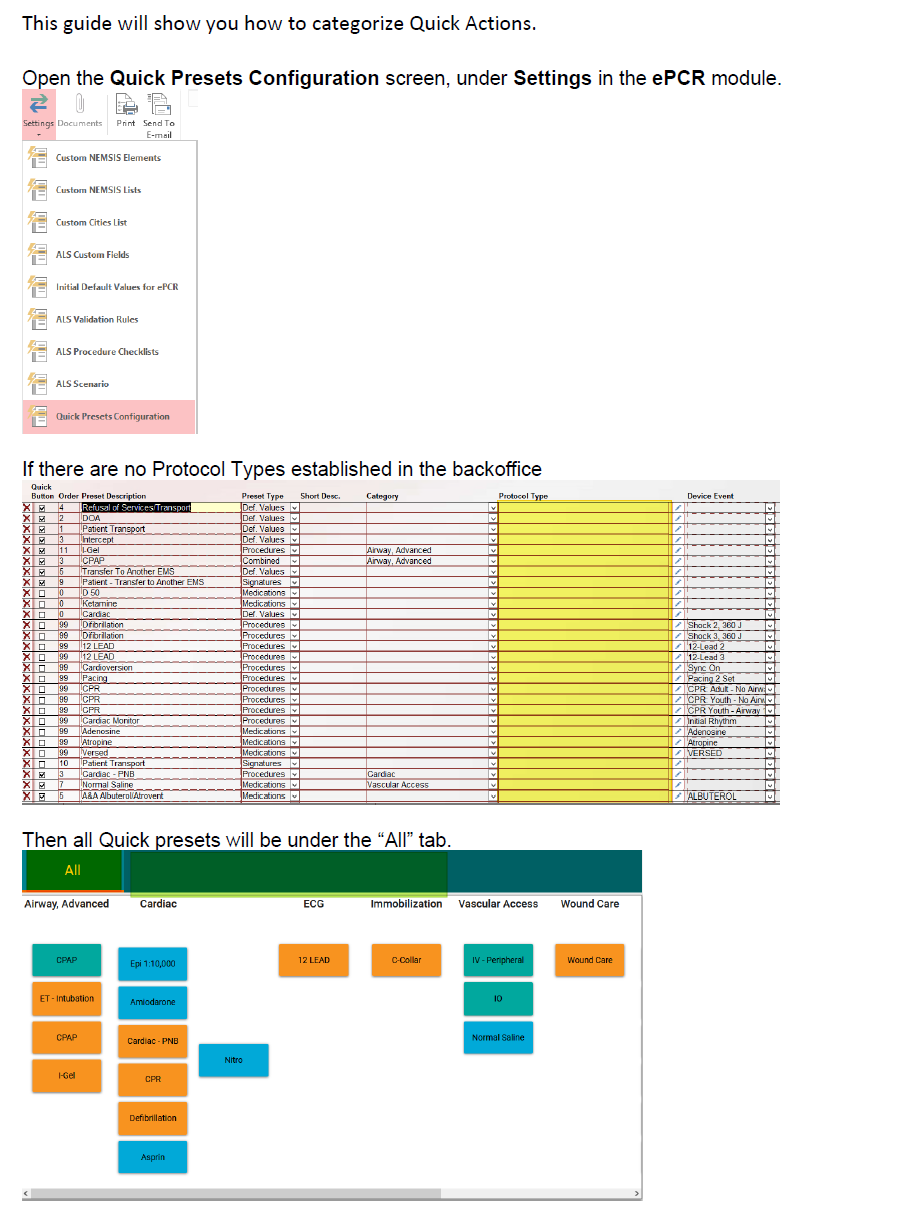Click the Nitro quick preset button
Viewport: 917px width, 1225px height.
pos(234,1060)
